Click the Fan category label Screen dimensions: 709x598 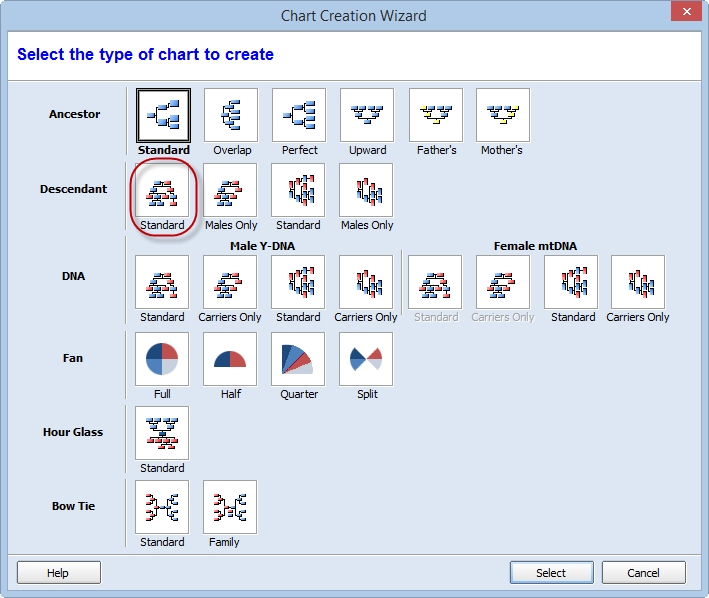coord(73,358)
